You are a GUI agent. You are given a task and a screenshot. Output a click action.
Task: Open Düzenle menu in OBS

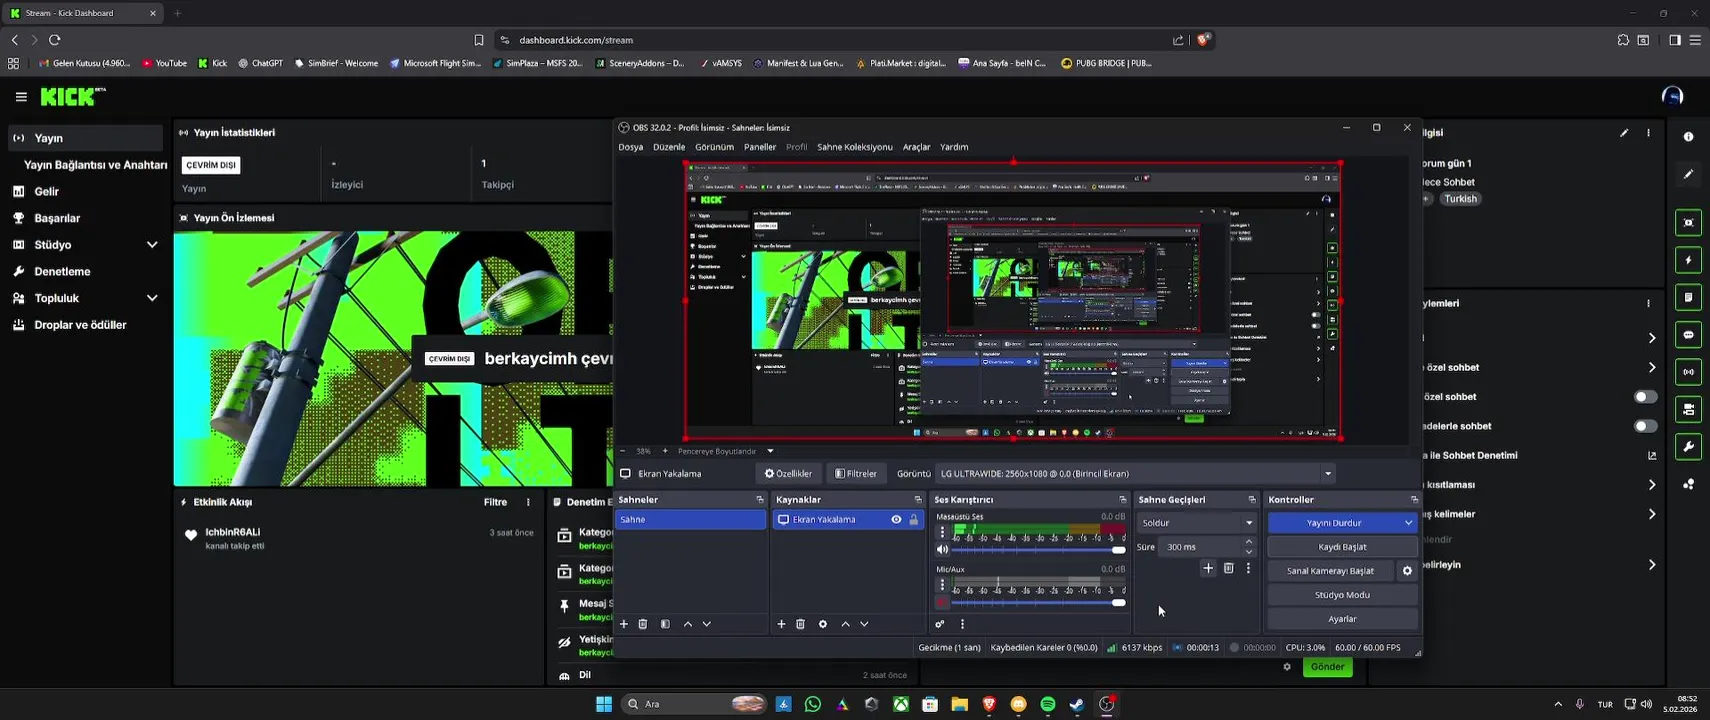[x=669, y=147]
